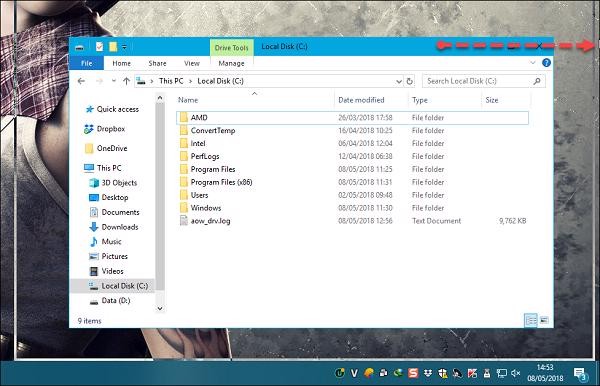
Task: Open the Customize Quick Access Toolbar arrow
Action: coord(124,47)
